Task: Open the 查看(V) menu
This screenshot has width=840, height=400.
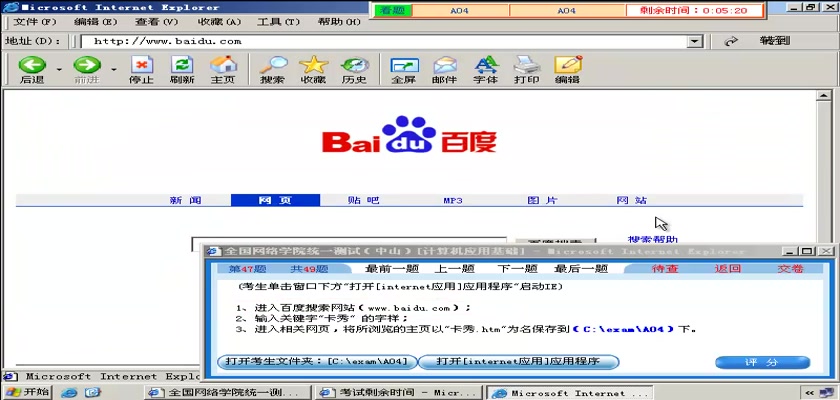Action: click(156, 22)
